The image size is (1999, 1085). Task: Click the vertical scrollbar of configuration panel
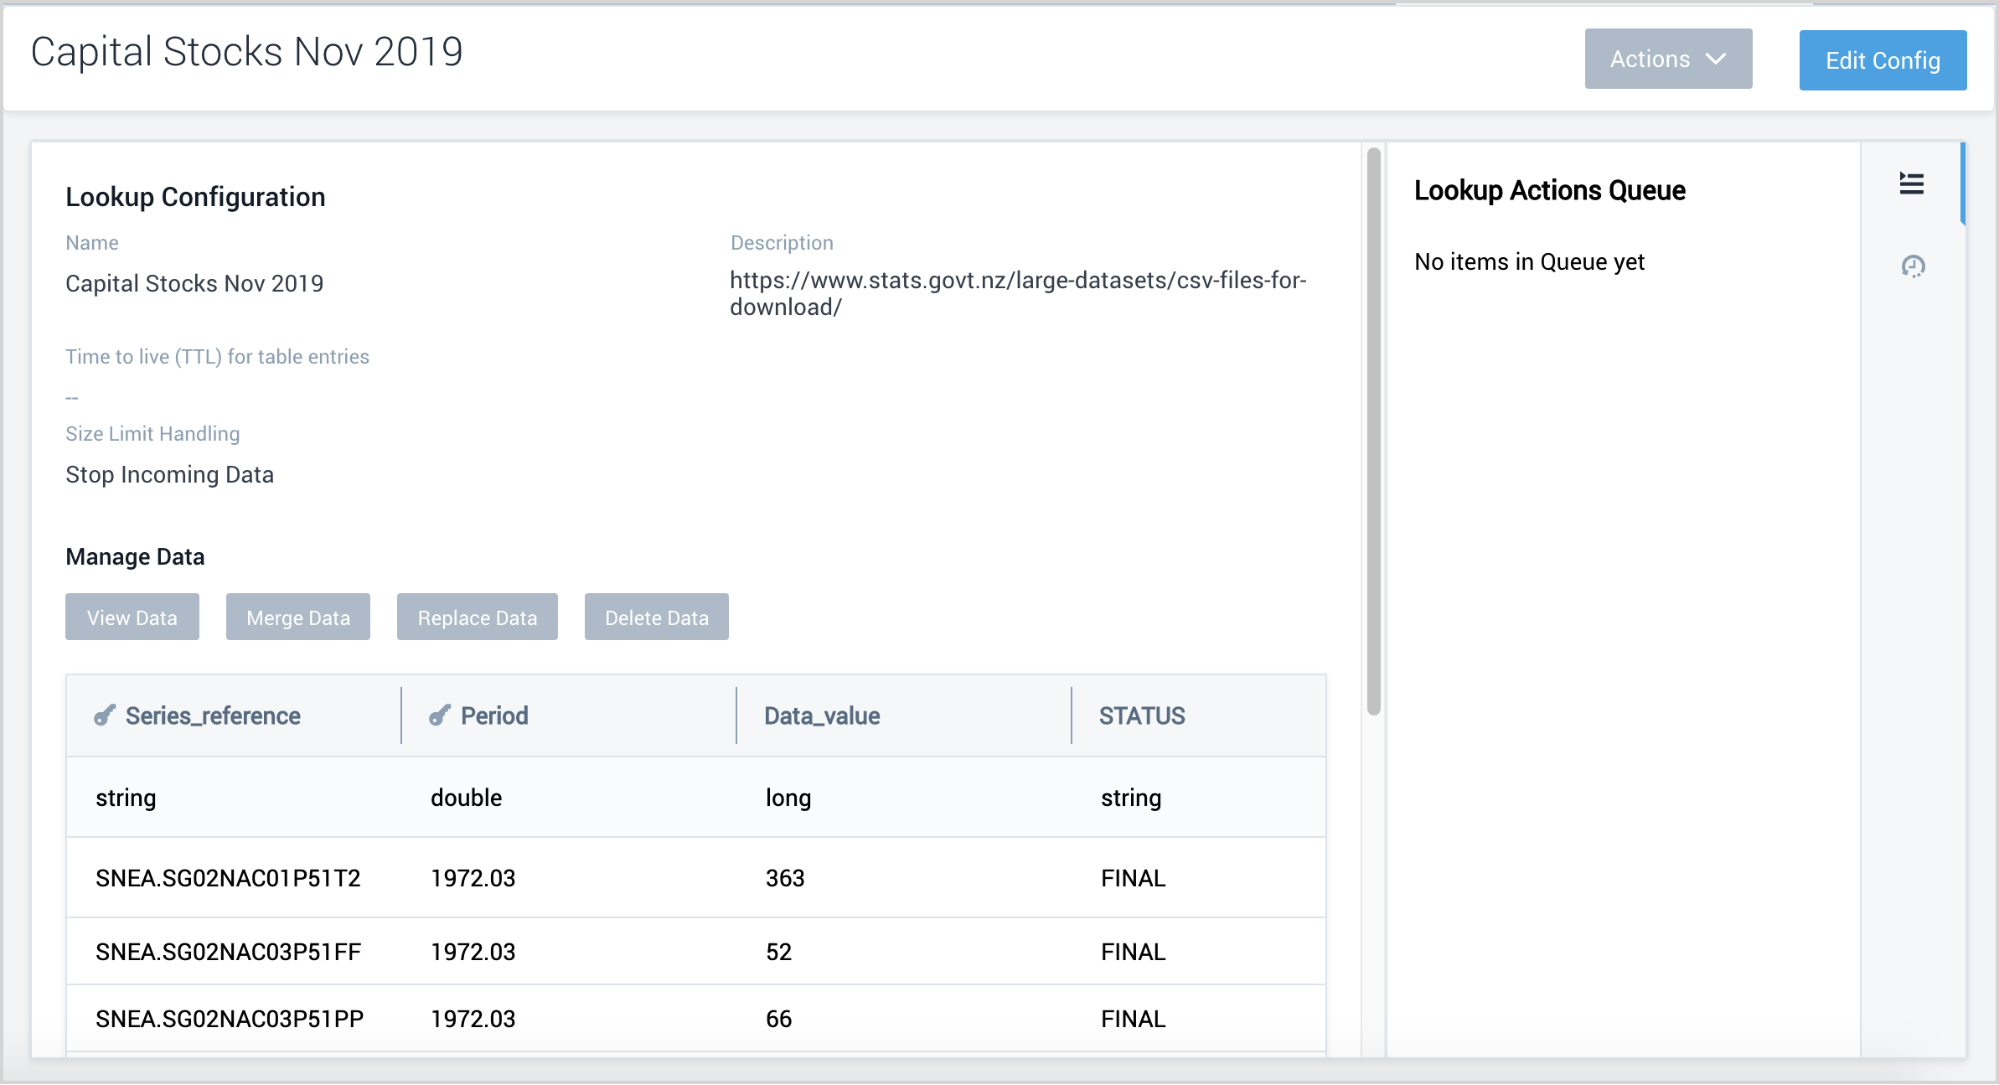1373,430
